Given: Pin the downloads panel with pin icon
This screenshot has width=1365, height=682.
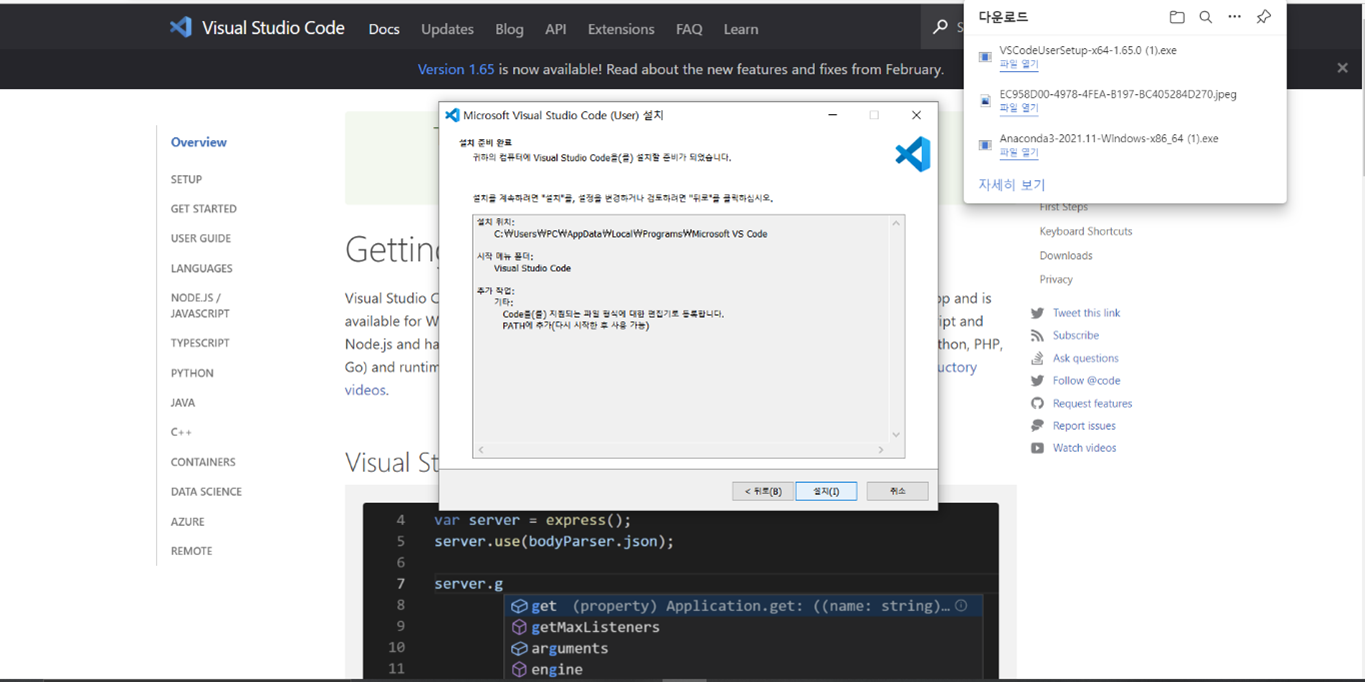Looking at the screenshot, I should tap(1263, 17).
